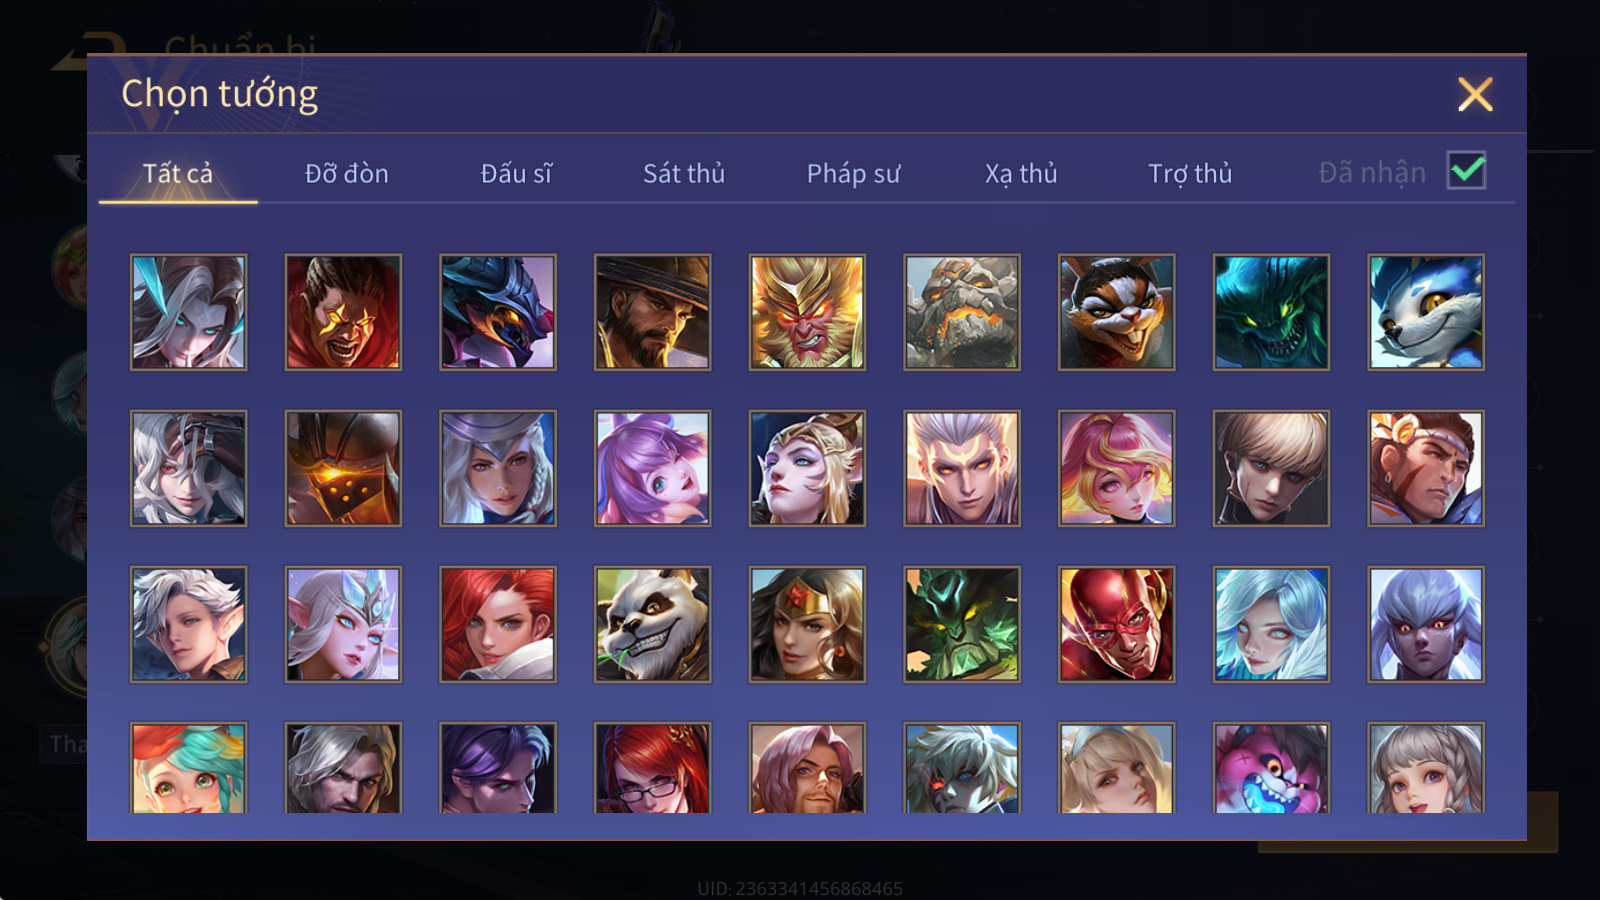Viewport: 1600px width, 900px height.
Task: Choose the panda hero holding bamboo
Action: tap(652, 624)
